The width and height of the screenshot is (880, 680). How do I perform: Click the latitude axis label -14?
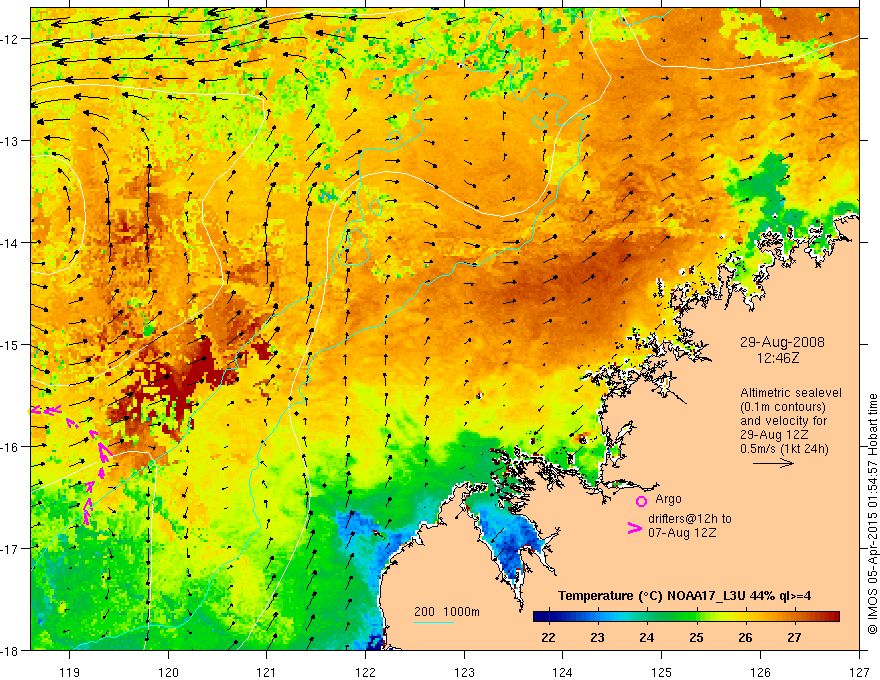[11, 242]
